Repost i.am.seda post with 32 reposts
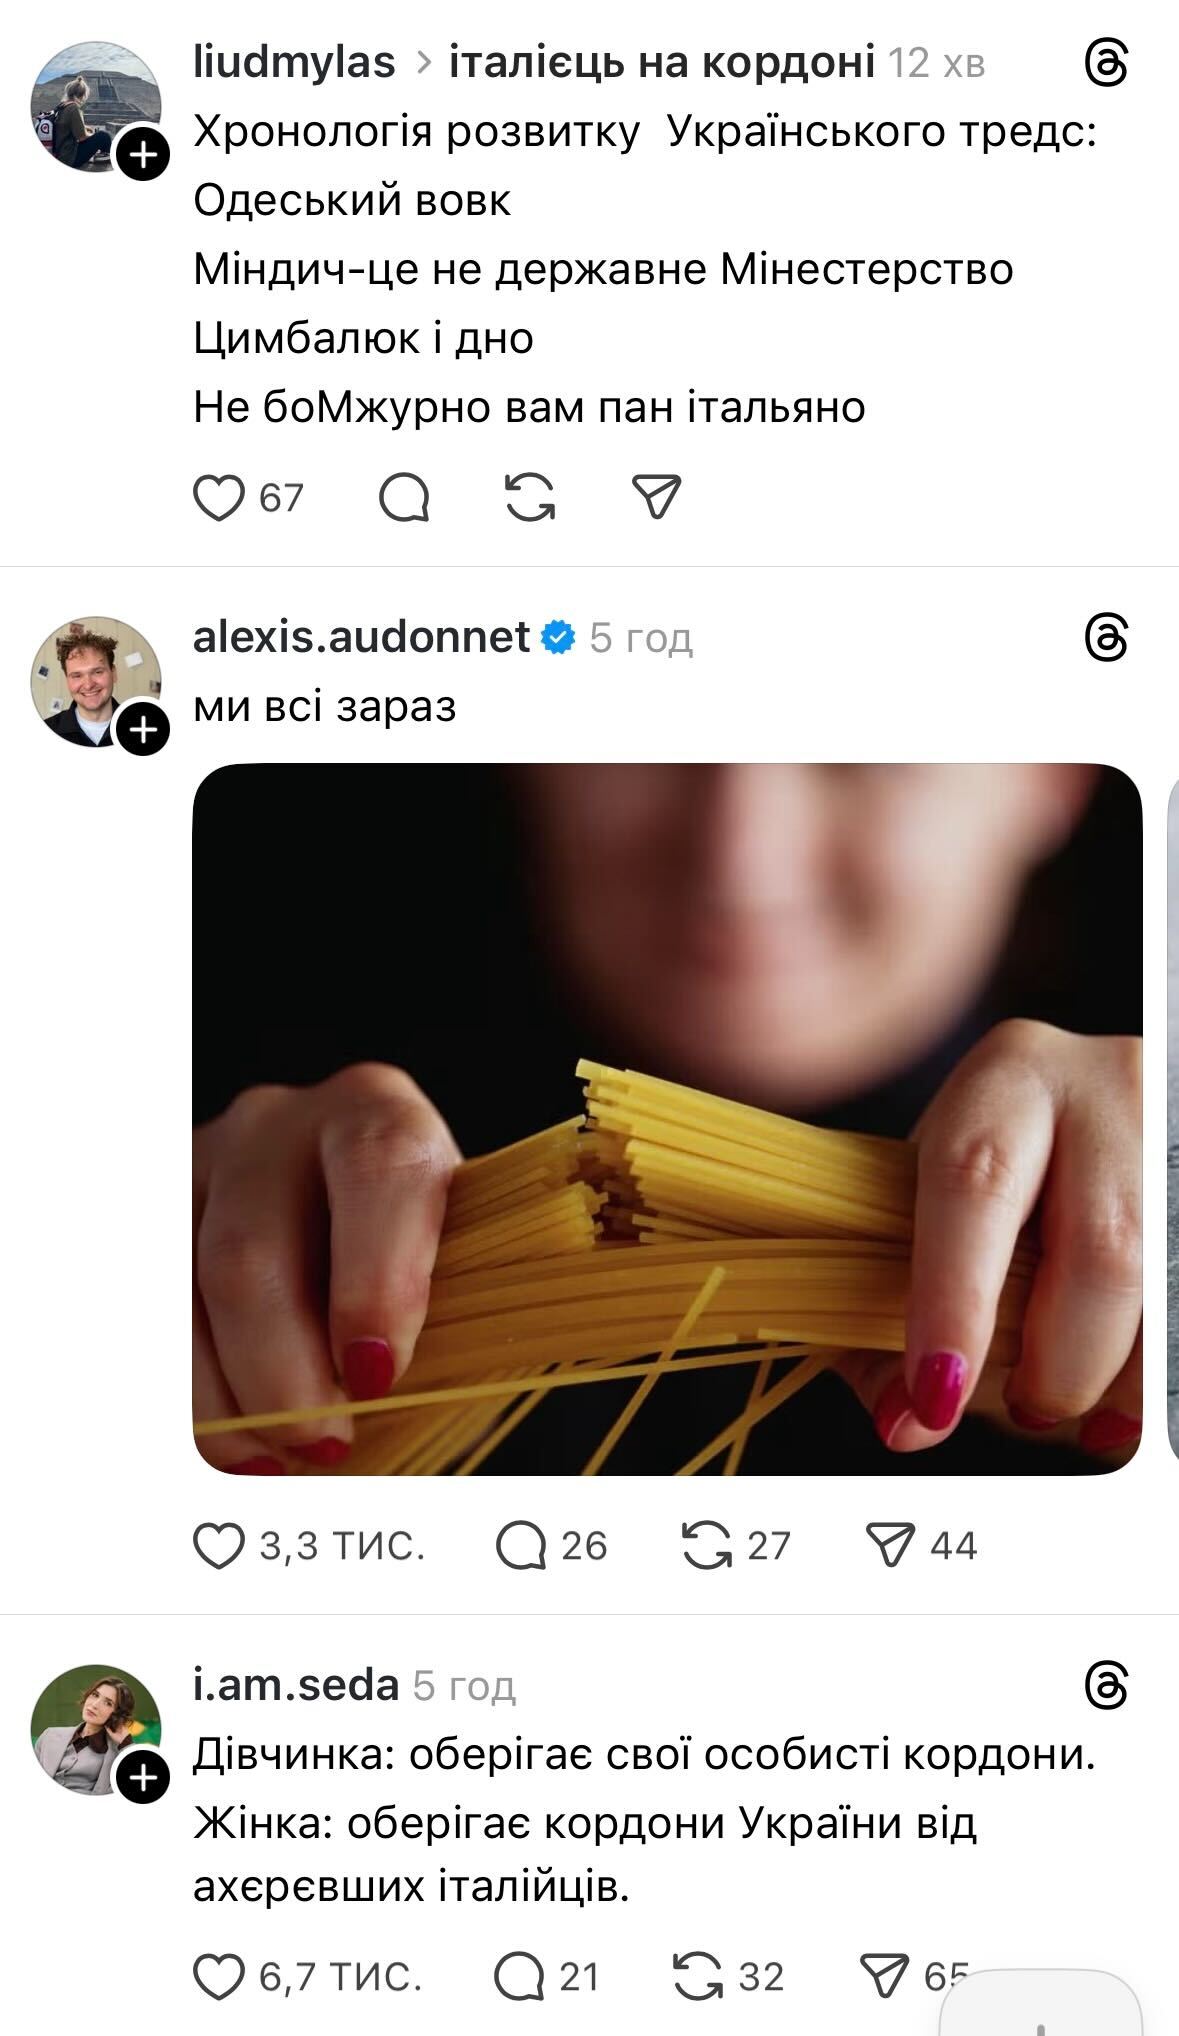This screenshot has width=1179, height=2036. [729, 1977]
